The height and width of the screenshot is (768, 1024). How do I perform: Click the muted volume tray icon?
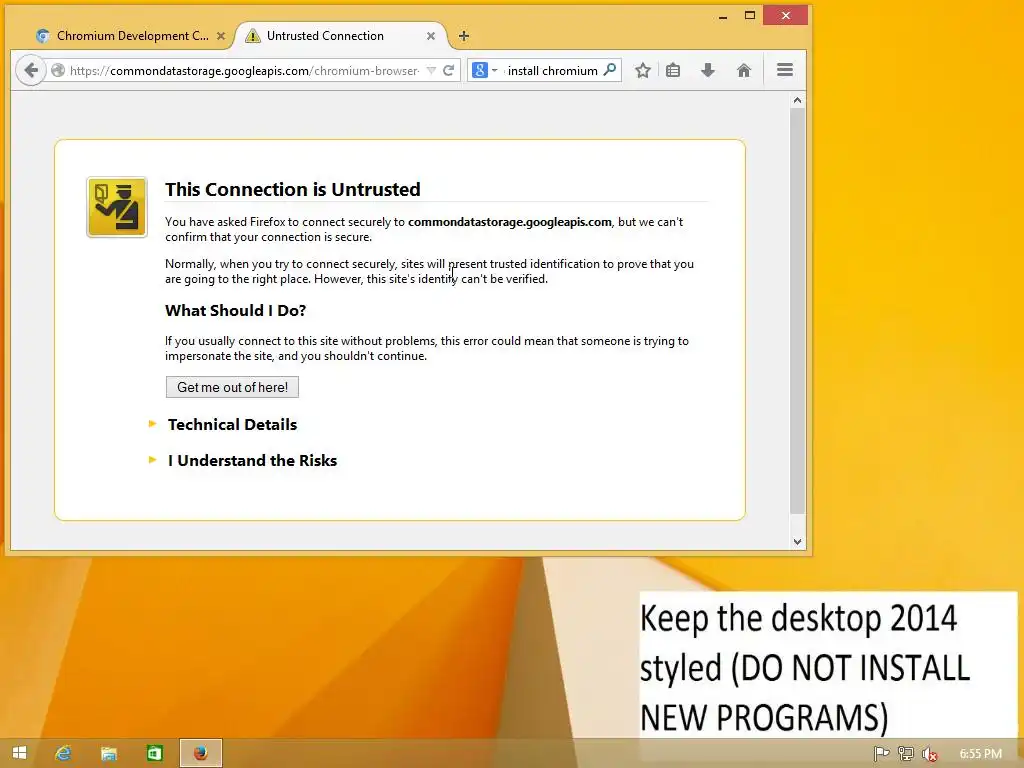[929, 754]
